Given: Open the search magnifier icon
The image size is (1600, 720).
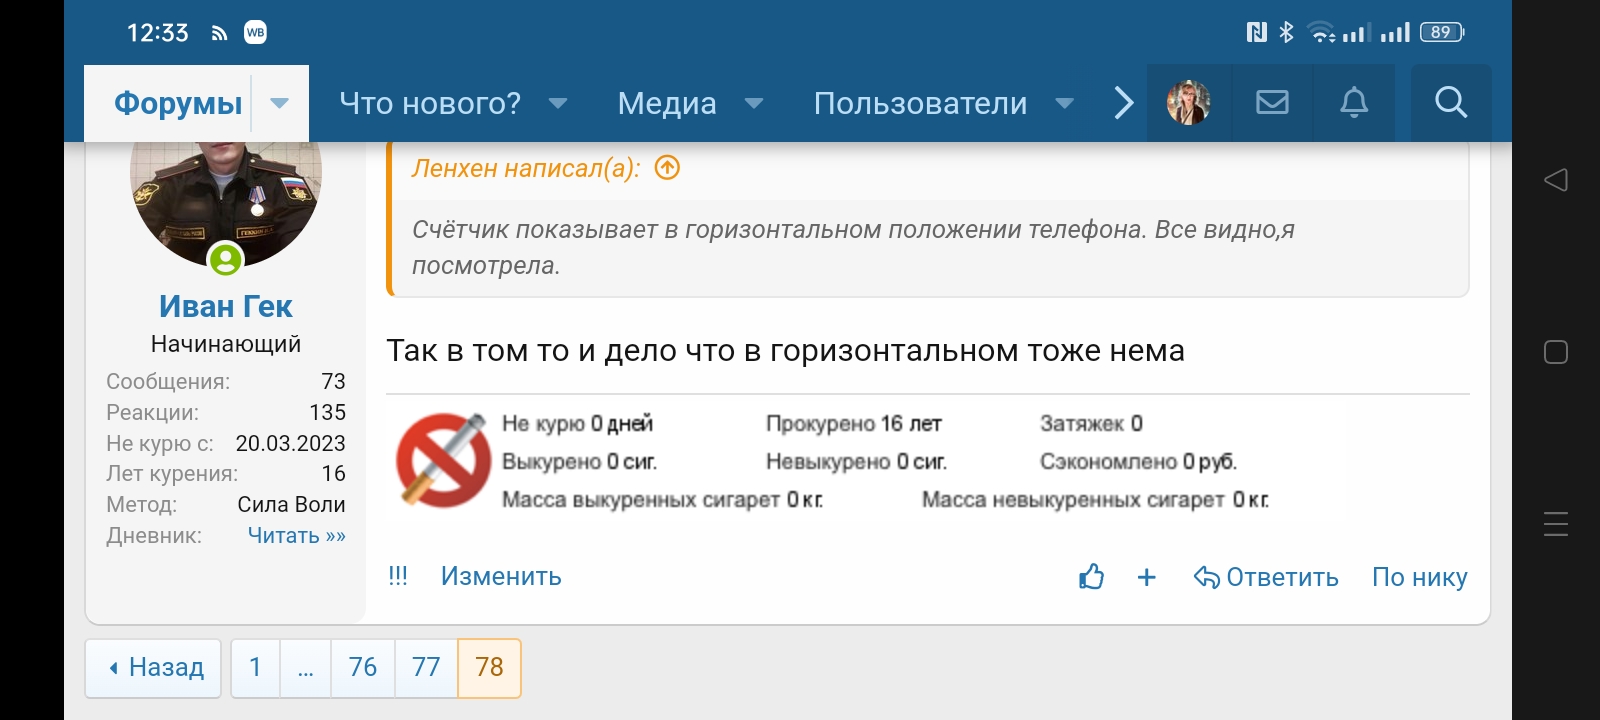Looking at the screenshot, I should click(x=1450, y=102).
